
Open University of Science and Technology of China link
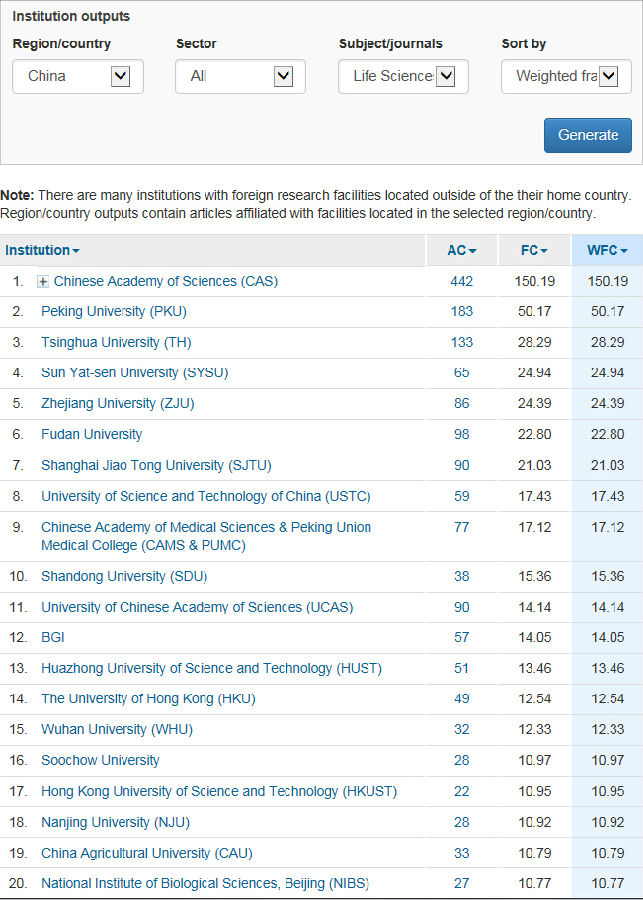click(x=206, y=496)
